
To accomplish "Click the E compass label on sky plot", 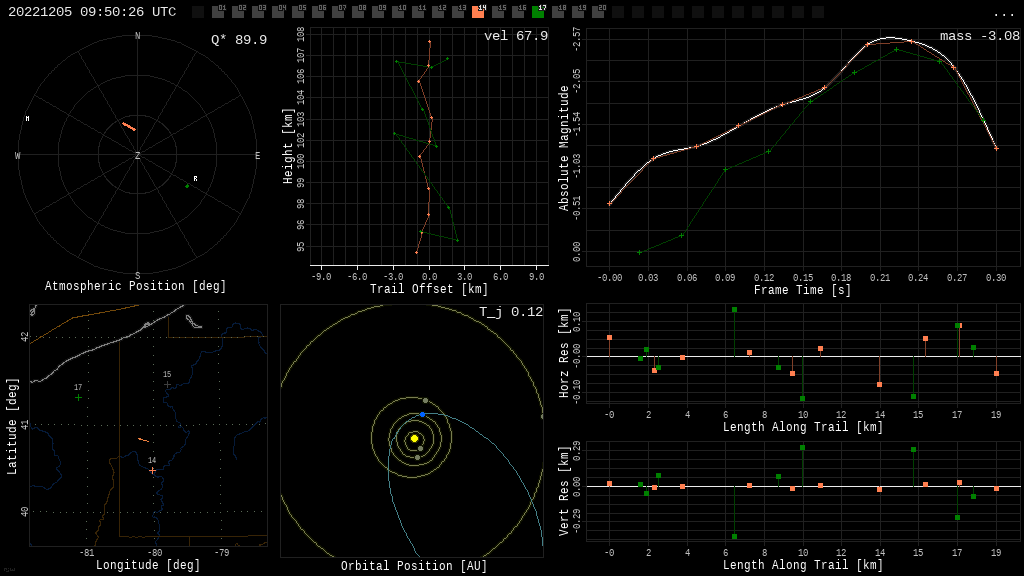I will (x=257, y=155).
